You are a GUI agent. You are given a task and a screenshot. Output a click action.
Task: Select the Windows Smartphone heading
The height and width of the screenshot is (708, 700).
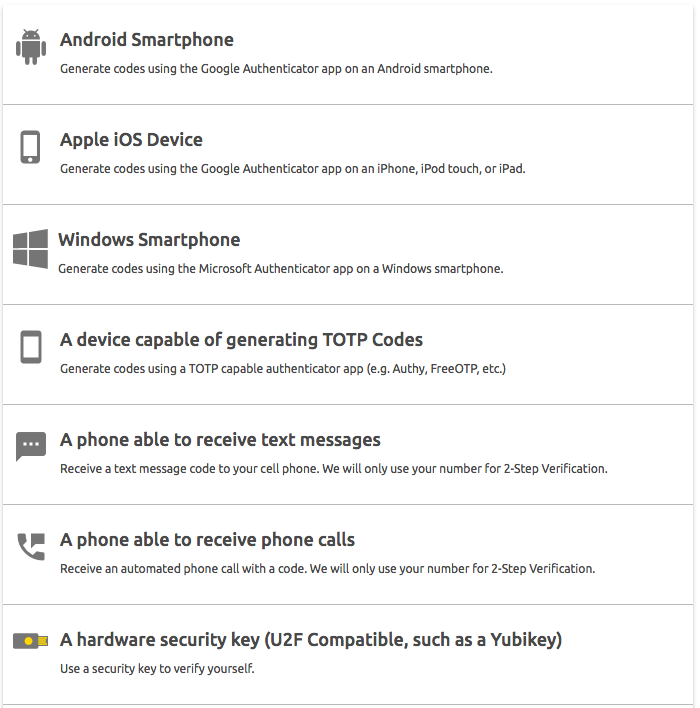pyautogui.click(x=149, y=240)
